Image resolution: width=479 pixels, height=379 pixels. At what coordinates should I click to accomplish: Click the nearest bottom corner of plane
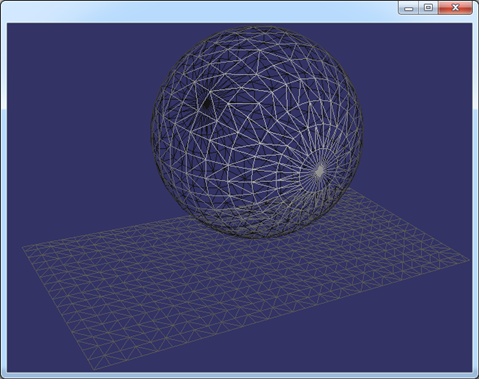(x=94, y=370)
